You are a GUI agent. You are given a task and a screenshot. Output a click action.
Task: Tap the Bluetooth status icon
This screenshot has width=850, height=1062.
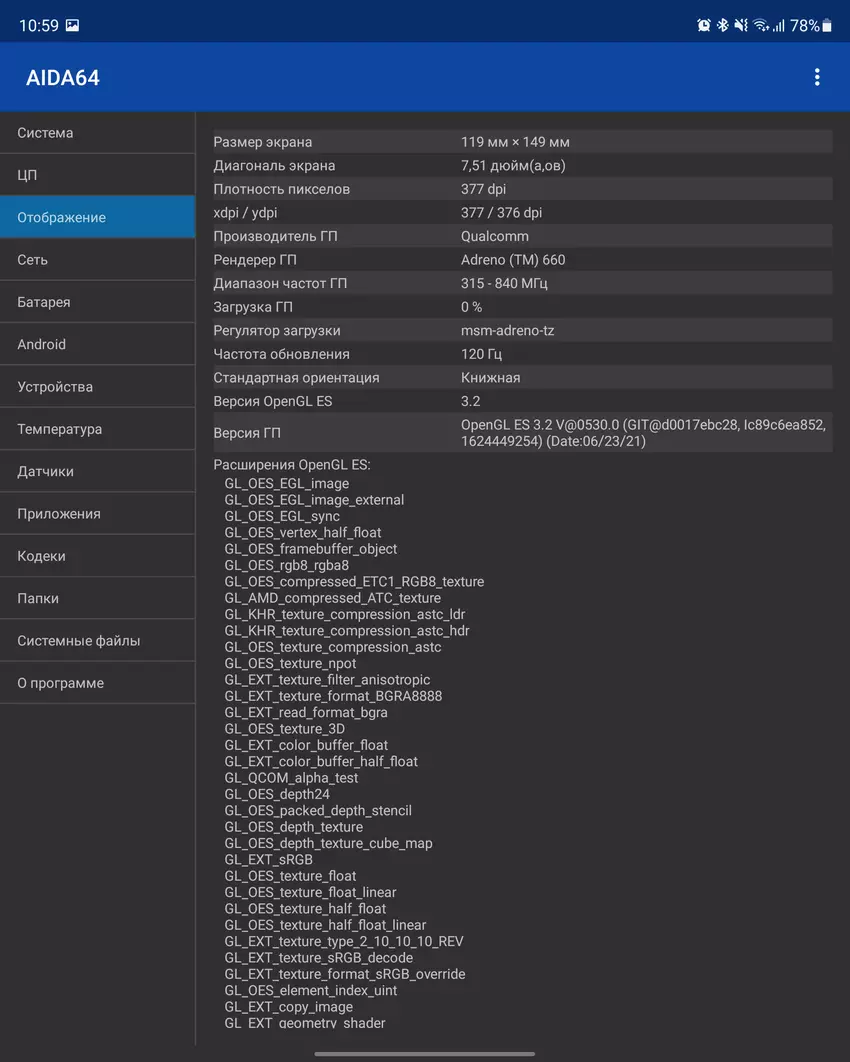pyautogui.click(x=722, y=26)
